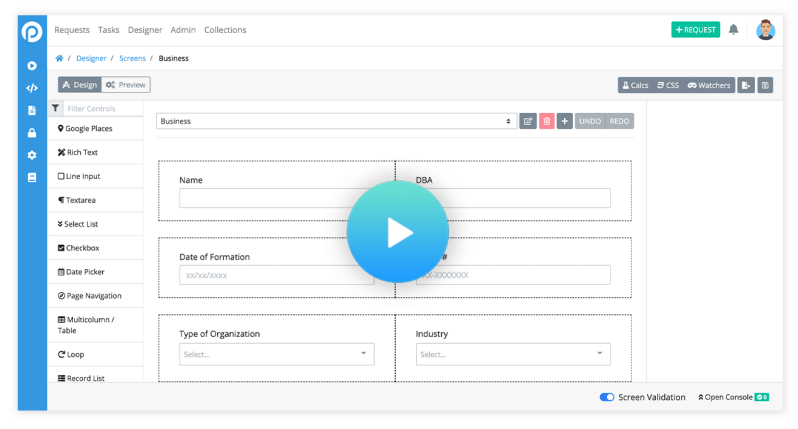Open the CSS editor
Screen dimensions: 798x429
coord(668,85)
